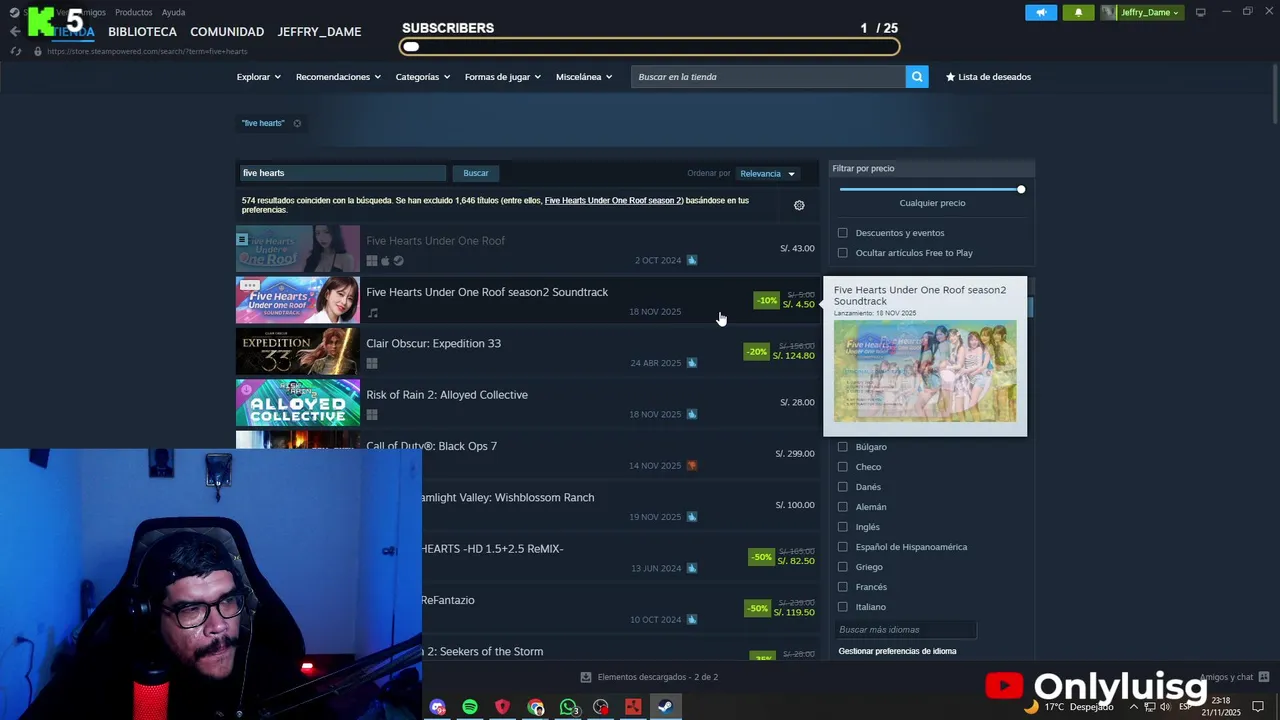Check the Alemán language filter
Viewport: 1280px width, 720px height.
[842, 507]
